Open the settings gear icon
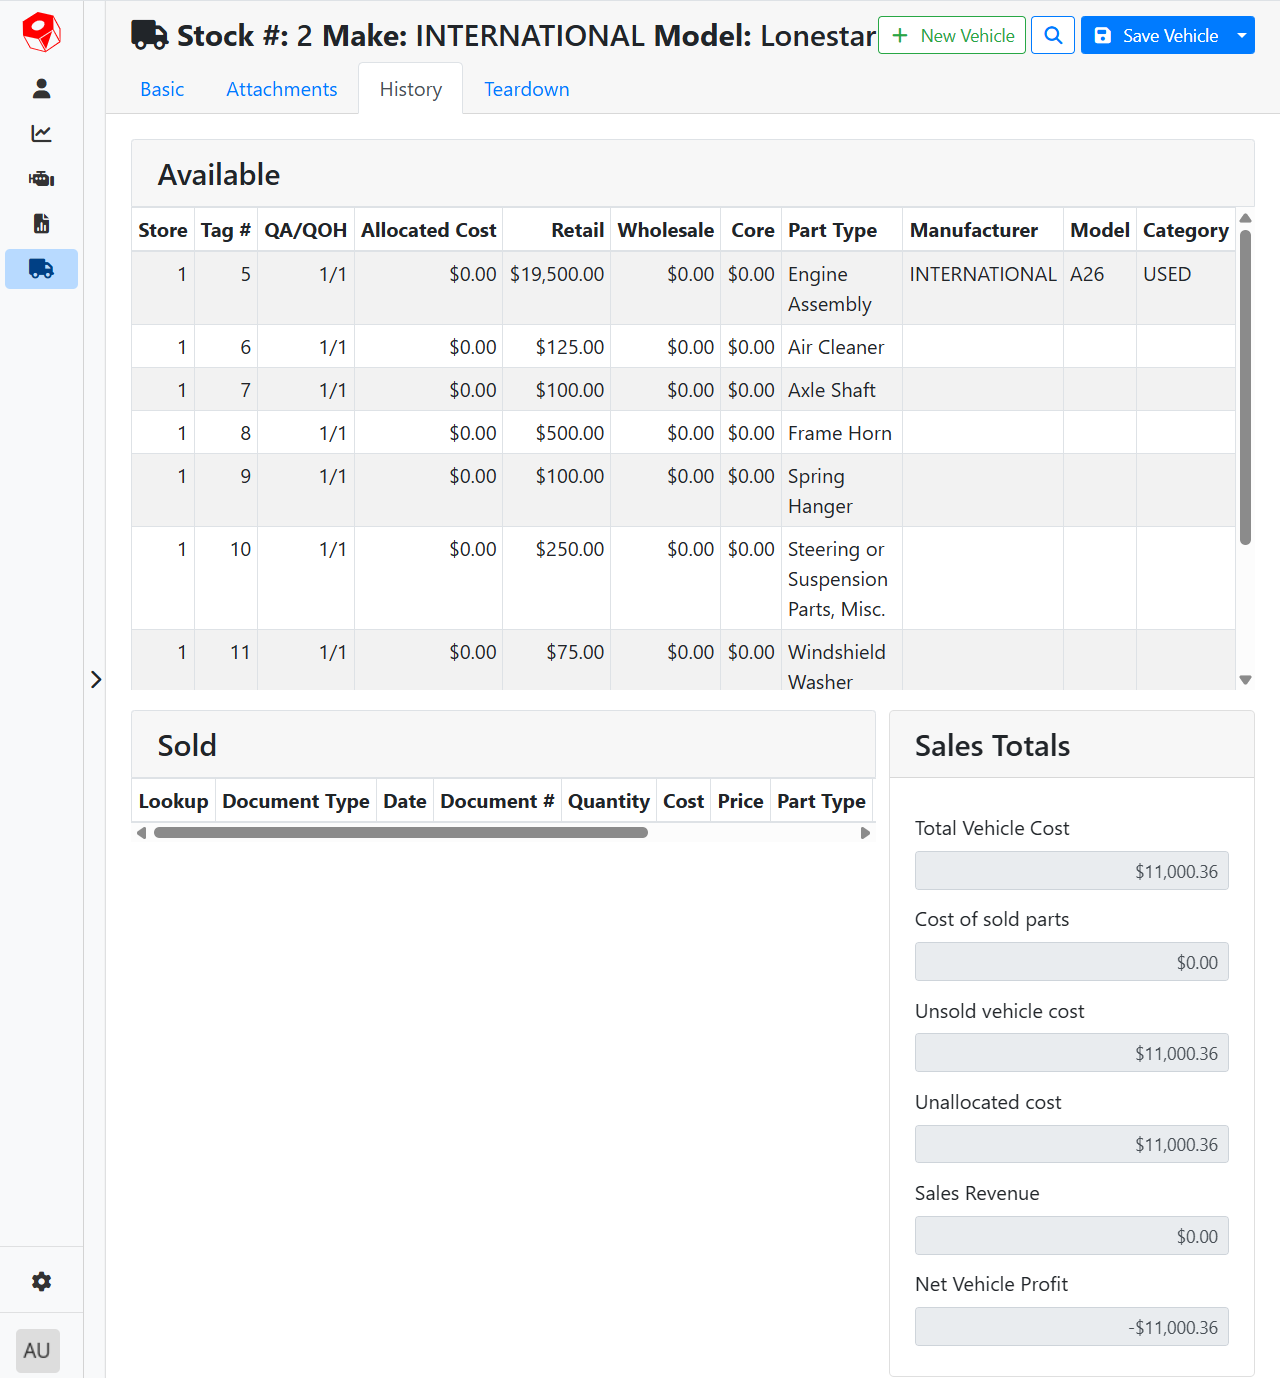The image size is (1280, 1378). pyautogui.click(x=41, y=1282)
